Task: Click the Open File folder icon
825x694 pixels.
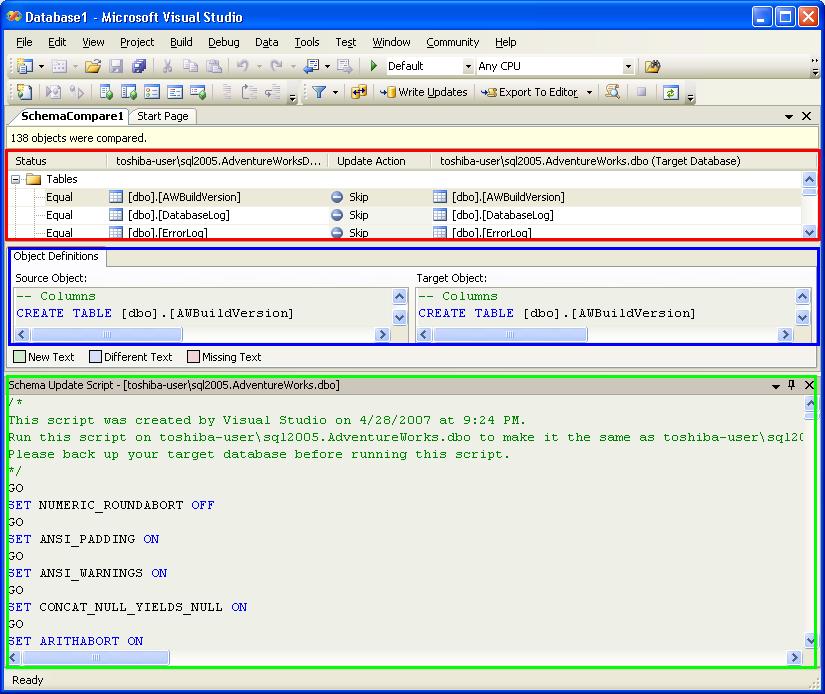Action: [x=92, y=66]
